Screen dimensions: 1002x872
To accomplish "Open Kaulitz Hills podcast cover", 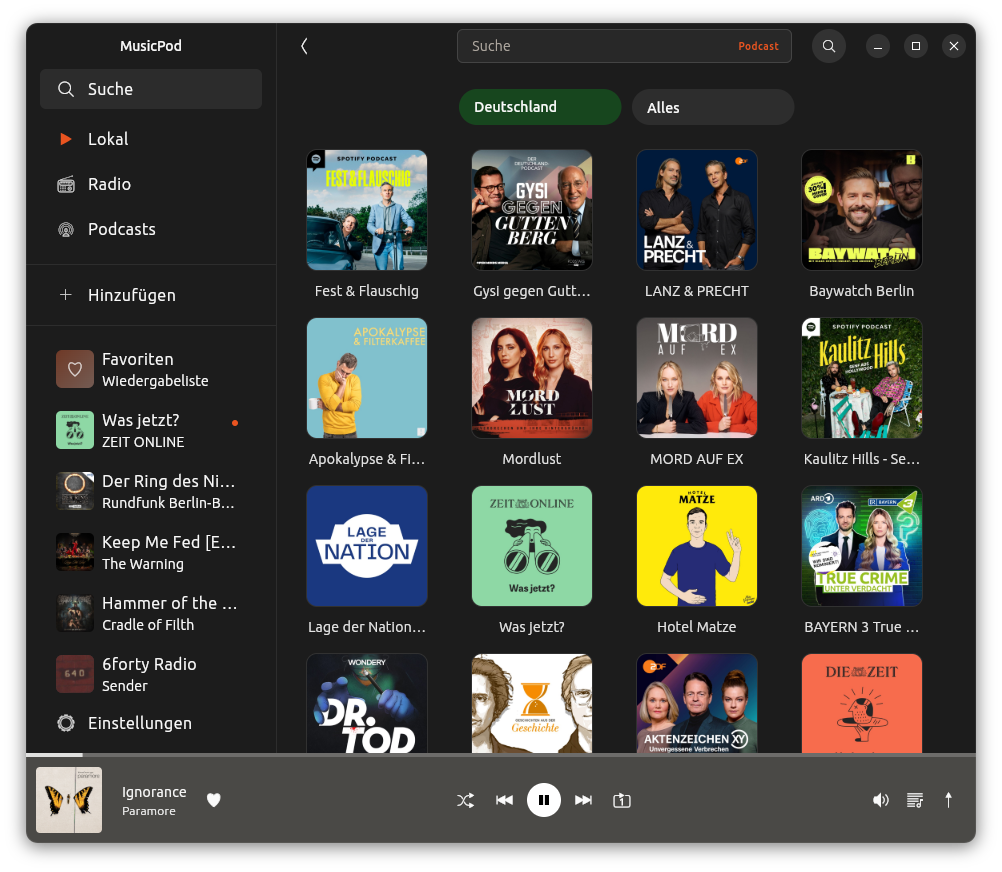I will tap(861, 378).
